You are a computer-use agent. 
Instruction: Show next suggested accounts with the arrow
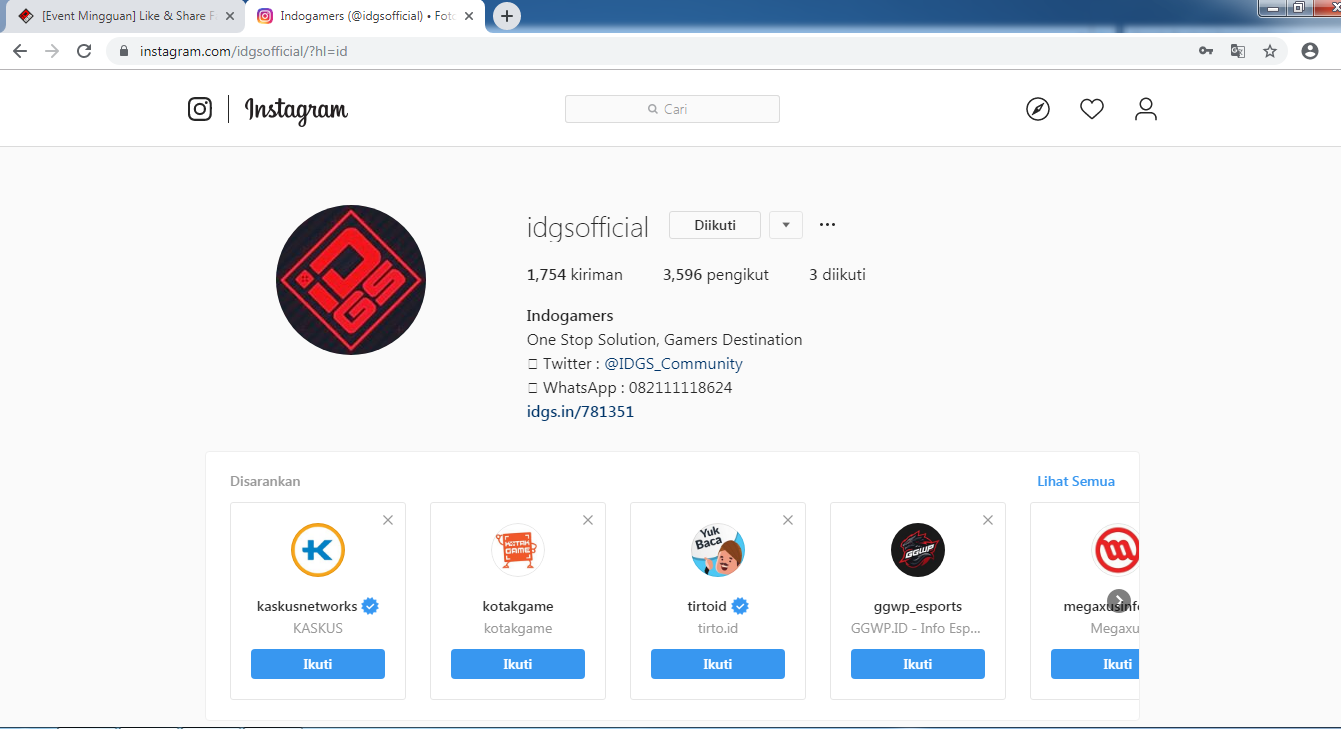[1119, 600]
